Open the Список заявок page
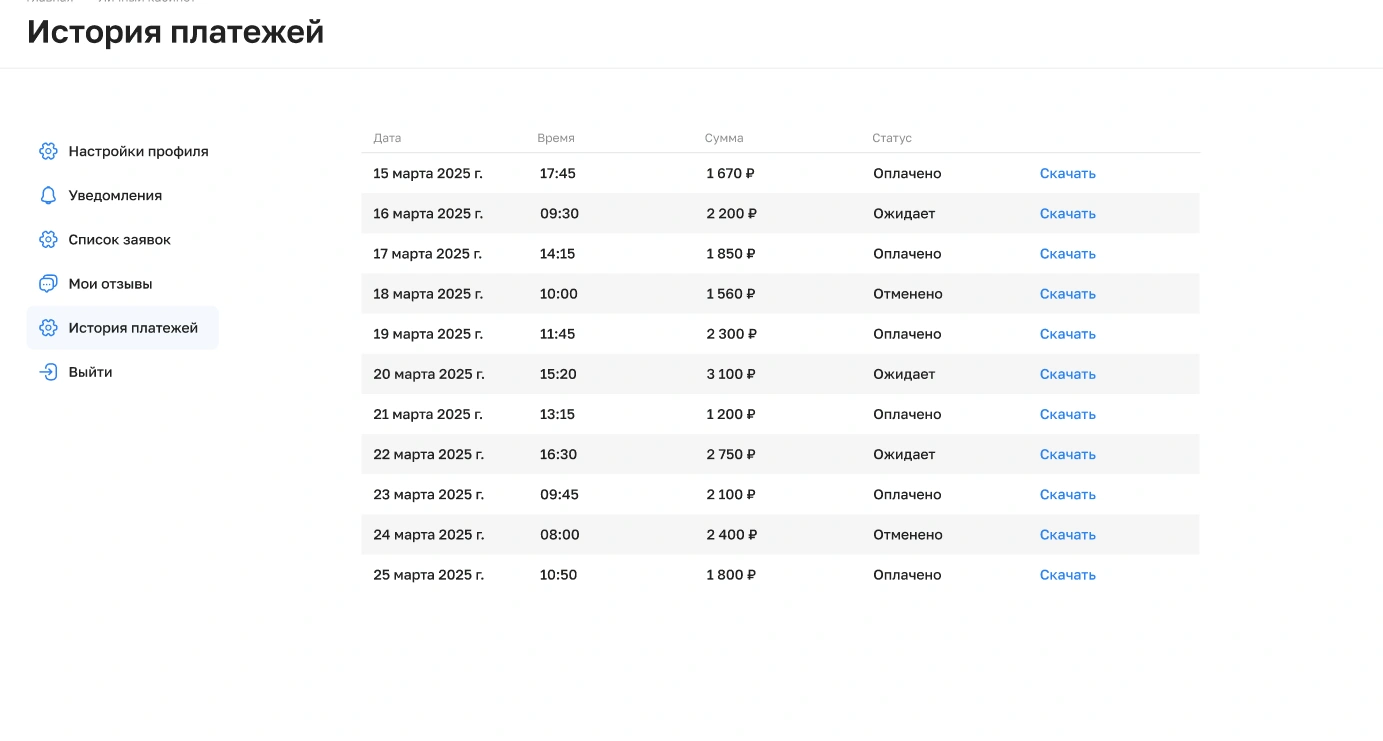The height and width of the screenshot is (741, 1383). pos(120,240)
